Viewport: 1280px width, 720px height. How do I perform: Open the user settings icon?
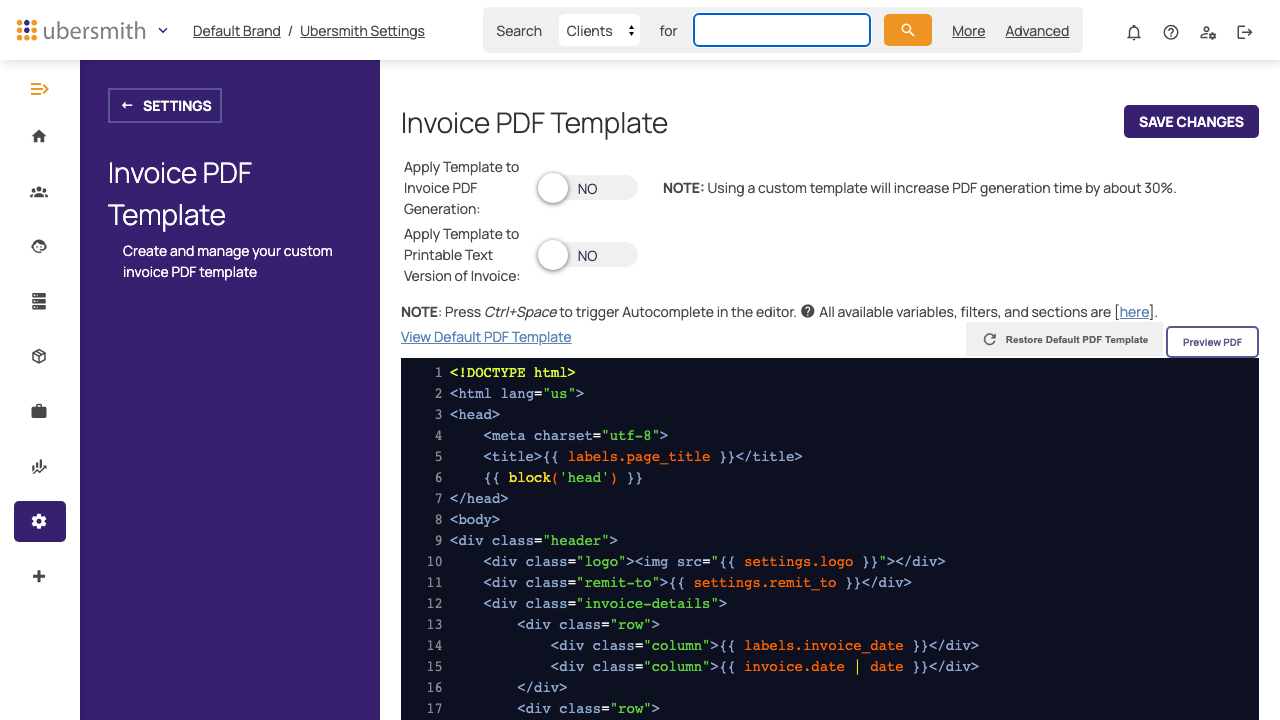(x=1208, y=32)
